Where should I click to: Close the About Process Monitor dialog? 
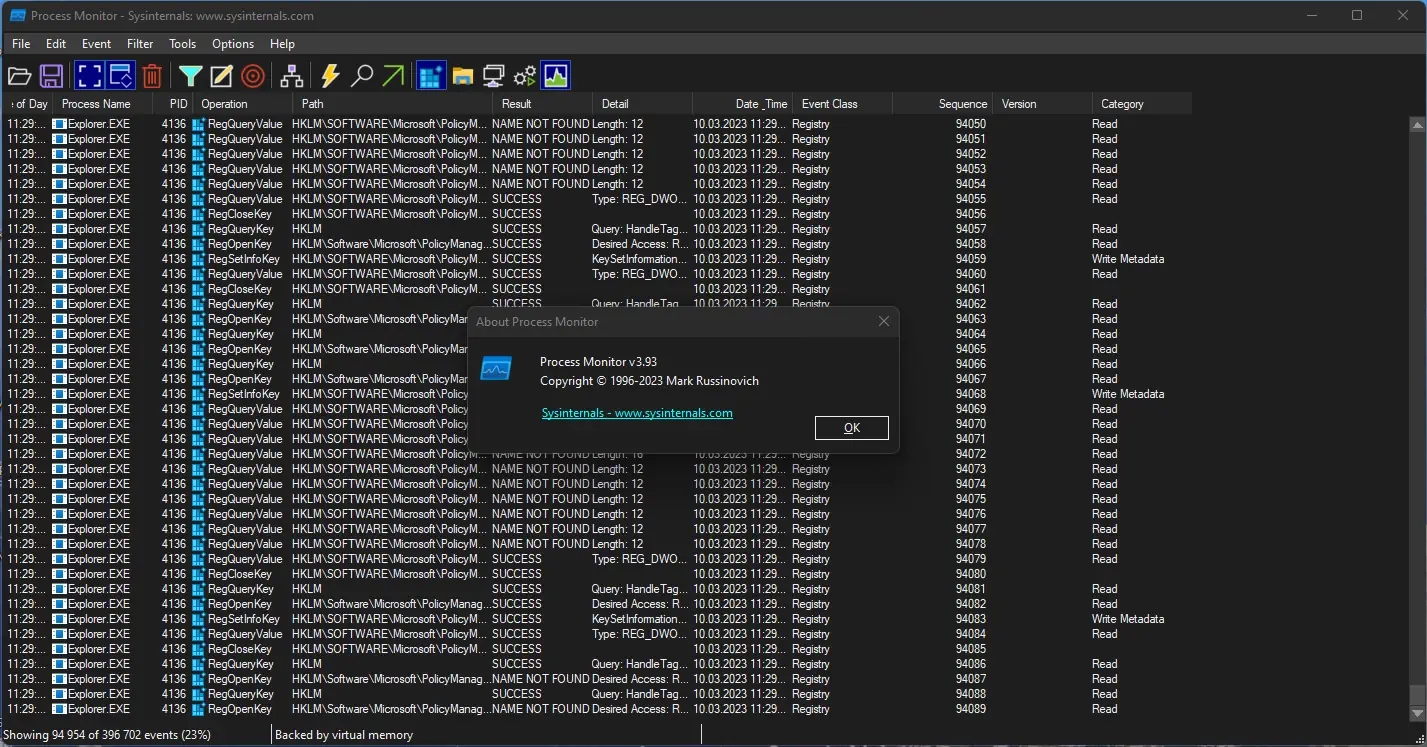tap(884, 322)
